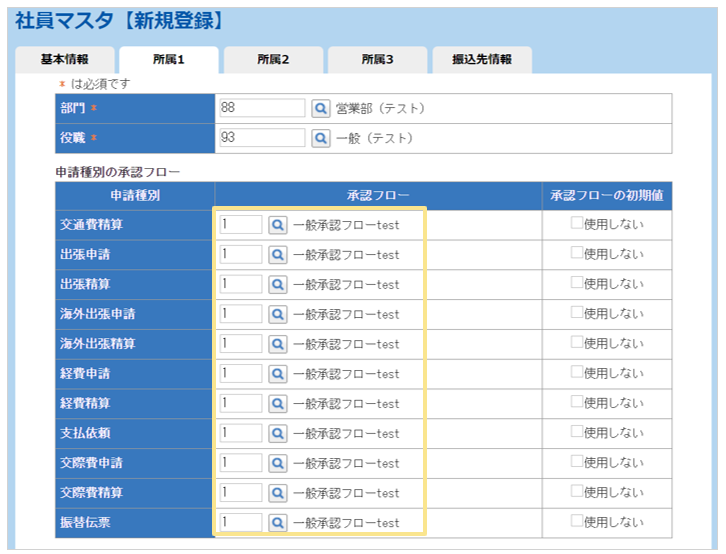
Task: Click the search icon beside 役職 field
Action: tap(321, 138)
